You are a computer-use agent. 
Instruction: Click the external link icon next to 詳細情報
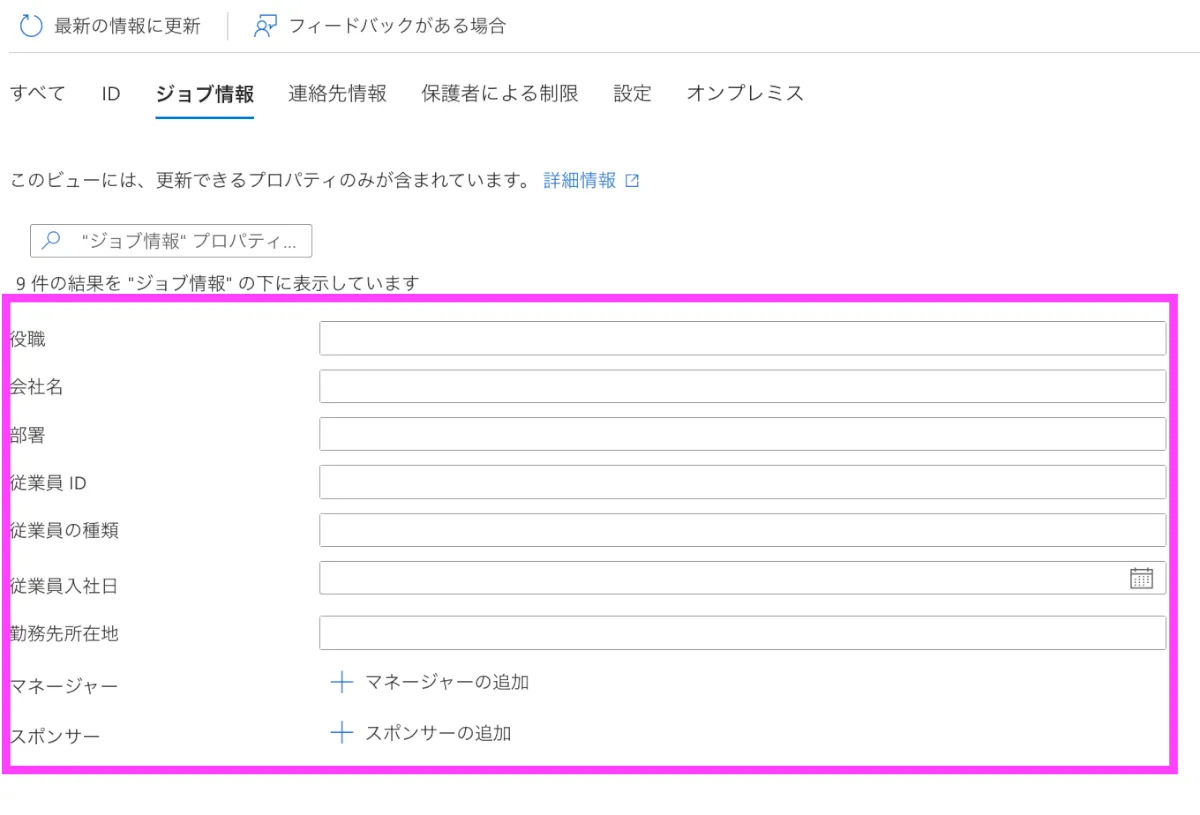point(632,181)
